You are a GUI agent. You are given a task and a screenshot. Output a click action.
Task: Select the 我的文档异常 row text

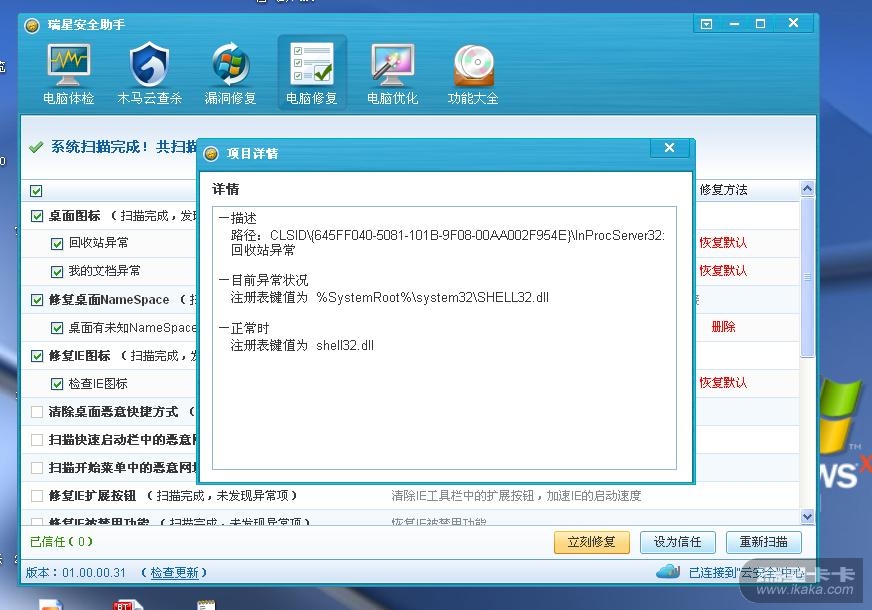(105, 271)
